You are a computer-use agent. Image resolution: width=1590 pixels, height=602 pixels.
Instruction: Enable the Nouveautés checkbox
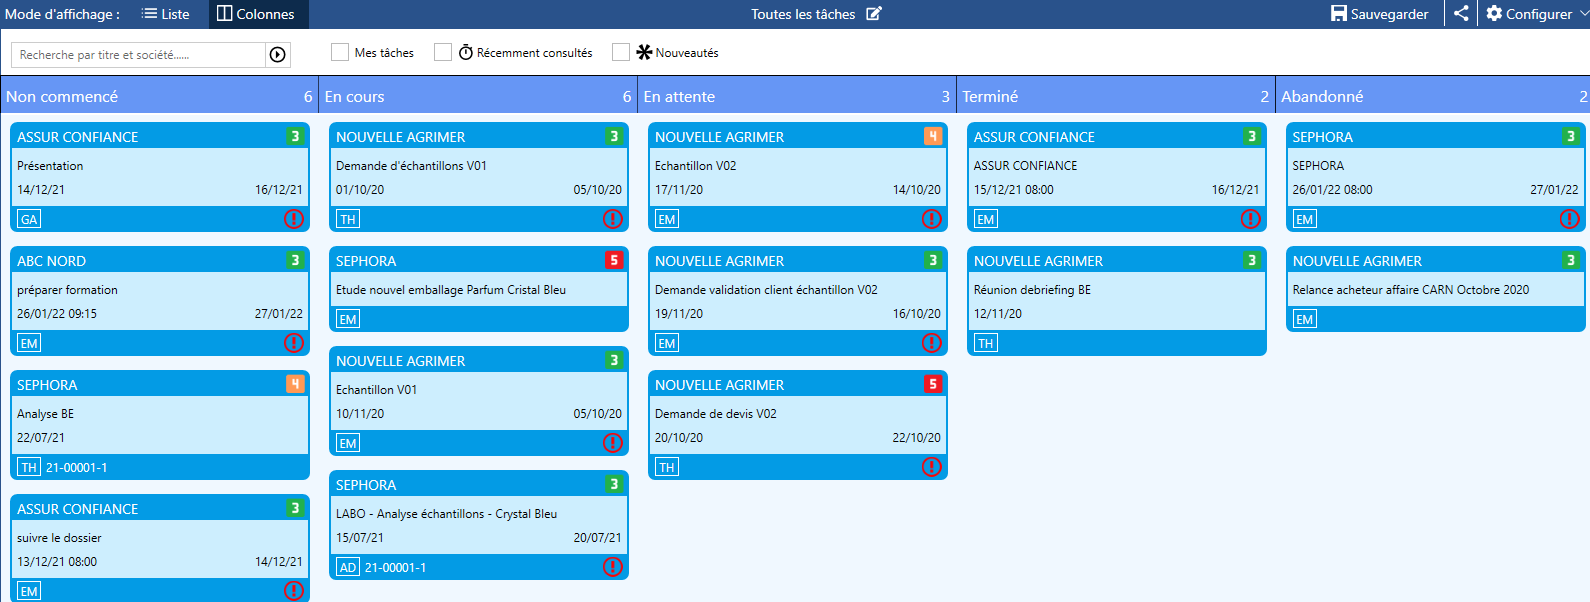(x=621, y=52)
